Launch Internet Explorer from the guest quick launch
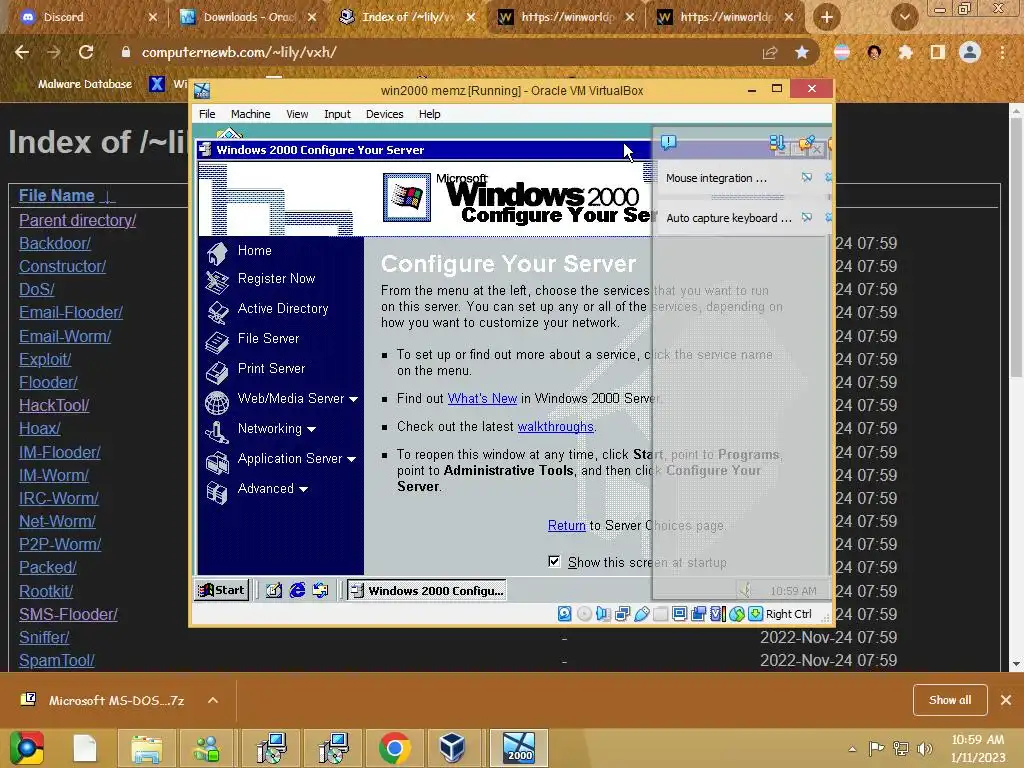Image resolution: width=1024 pixels, height=768 pixels. click(x=297, y=590)
